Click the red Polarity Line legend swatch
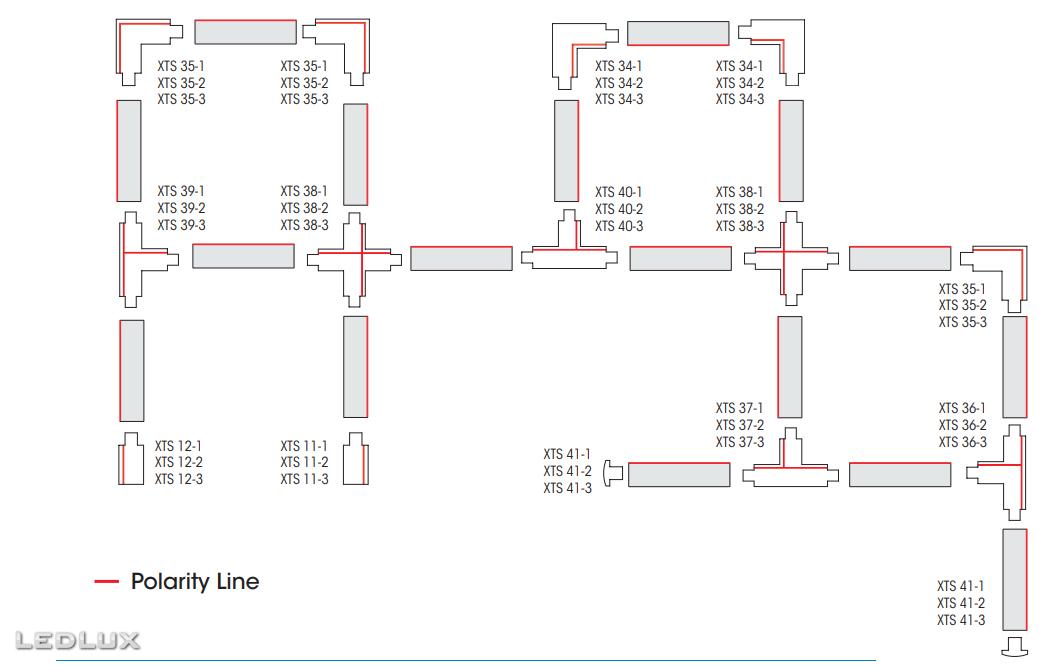The image size is (1056, 667). point(107,582)
